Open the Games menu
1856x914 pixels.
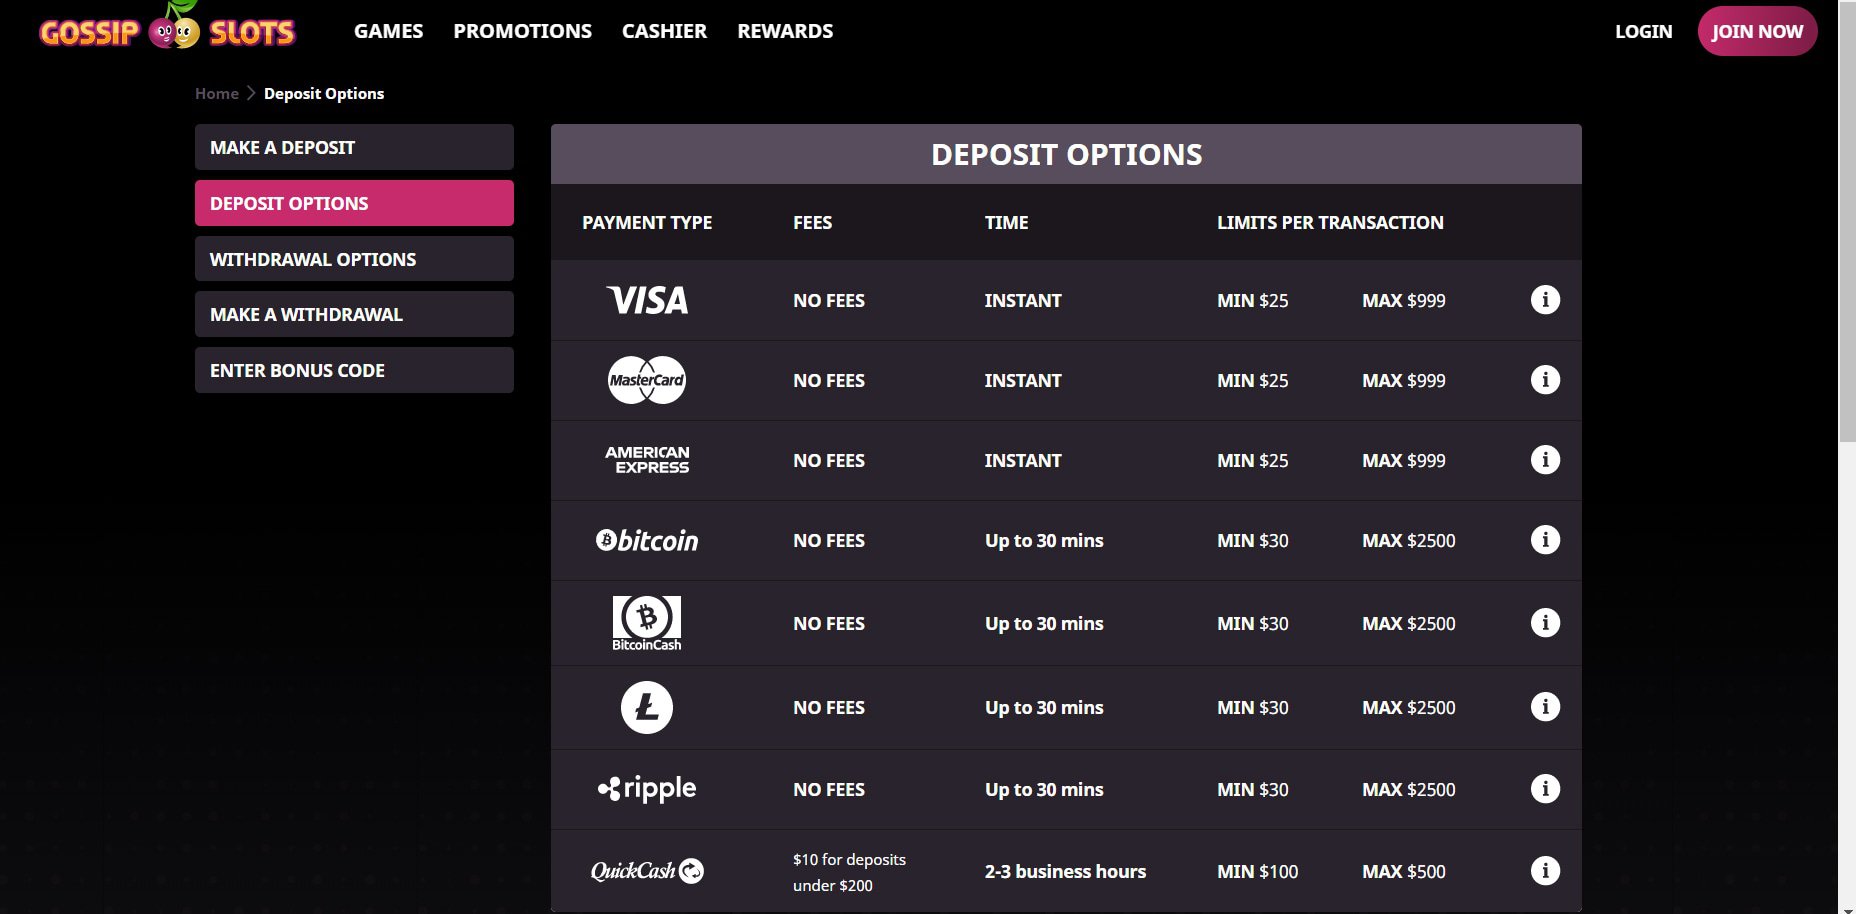click(x=388, y=31)
